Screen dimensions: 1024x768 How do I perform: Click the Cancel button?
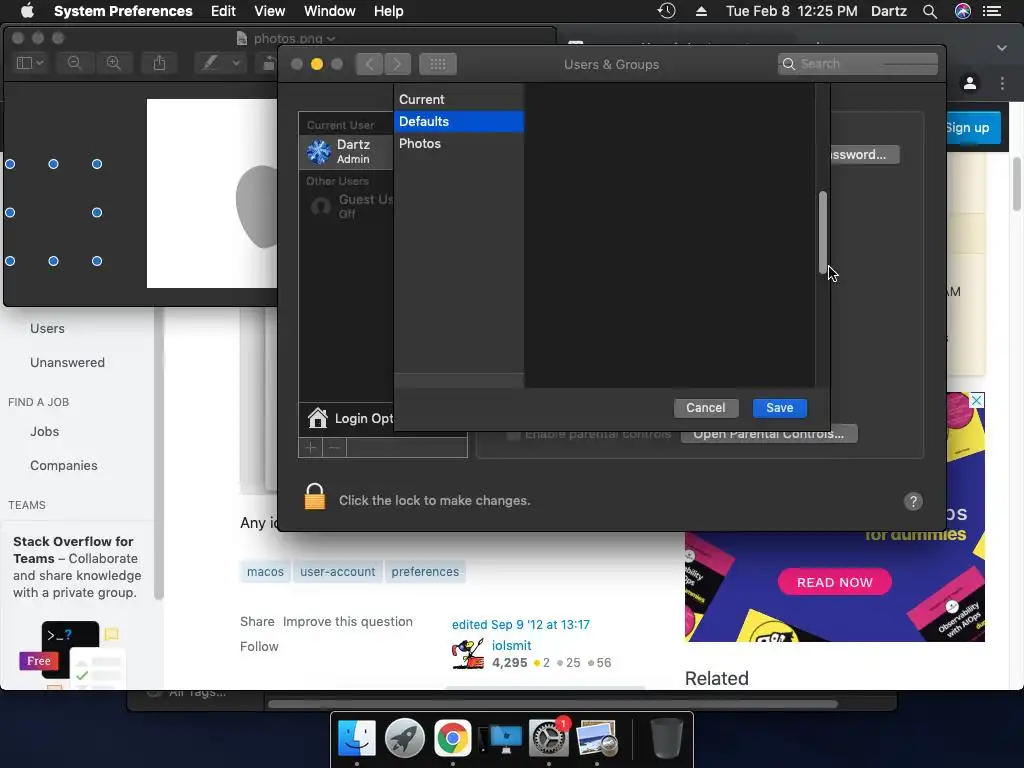(x=706, y=408)
